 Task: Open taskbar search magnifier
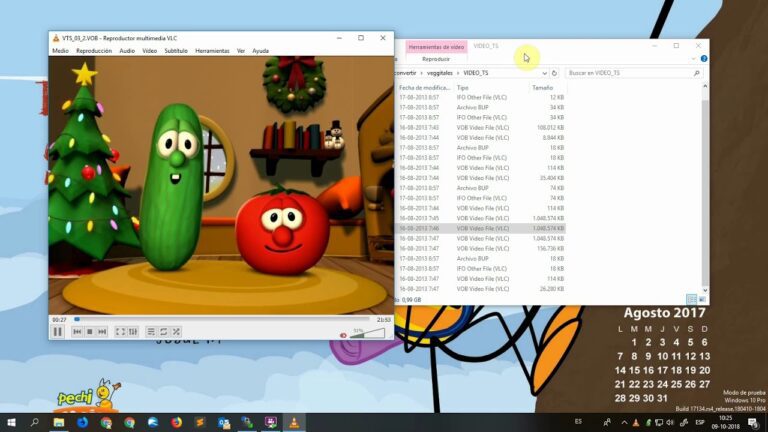(x=34, y=422)
